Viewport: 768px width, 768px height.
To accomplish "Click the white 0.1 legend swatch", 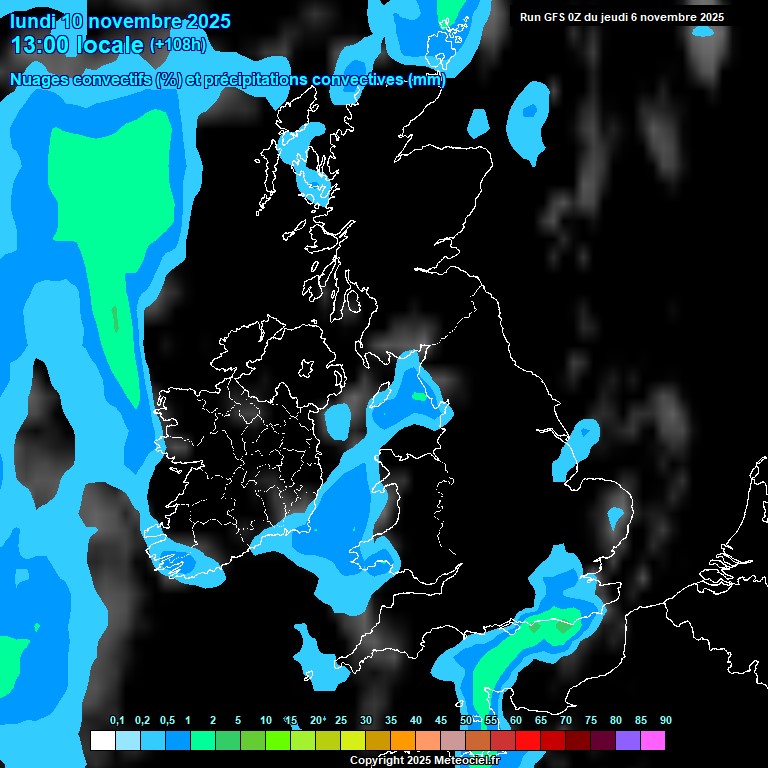I will pos(102,741).
